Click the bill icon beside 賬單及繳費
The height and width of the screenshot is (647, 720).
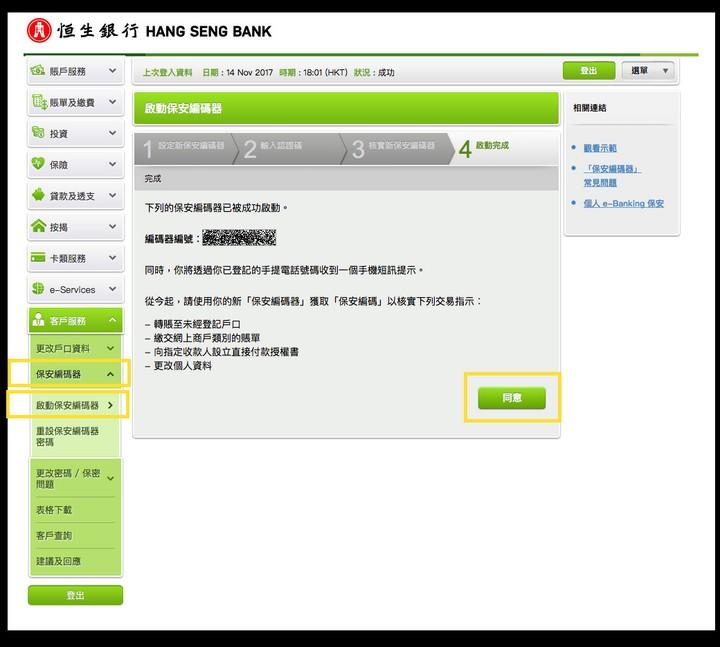click(x=39, y=102)
